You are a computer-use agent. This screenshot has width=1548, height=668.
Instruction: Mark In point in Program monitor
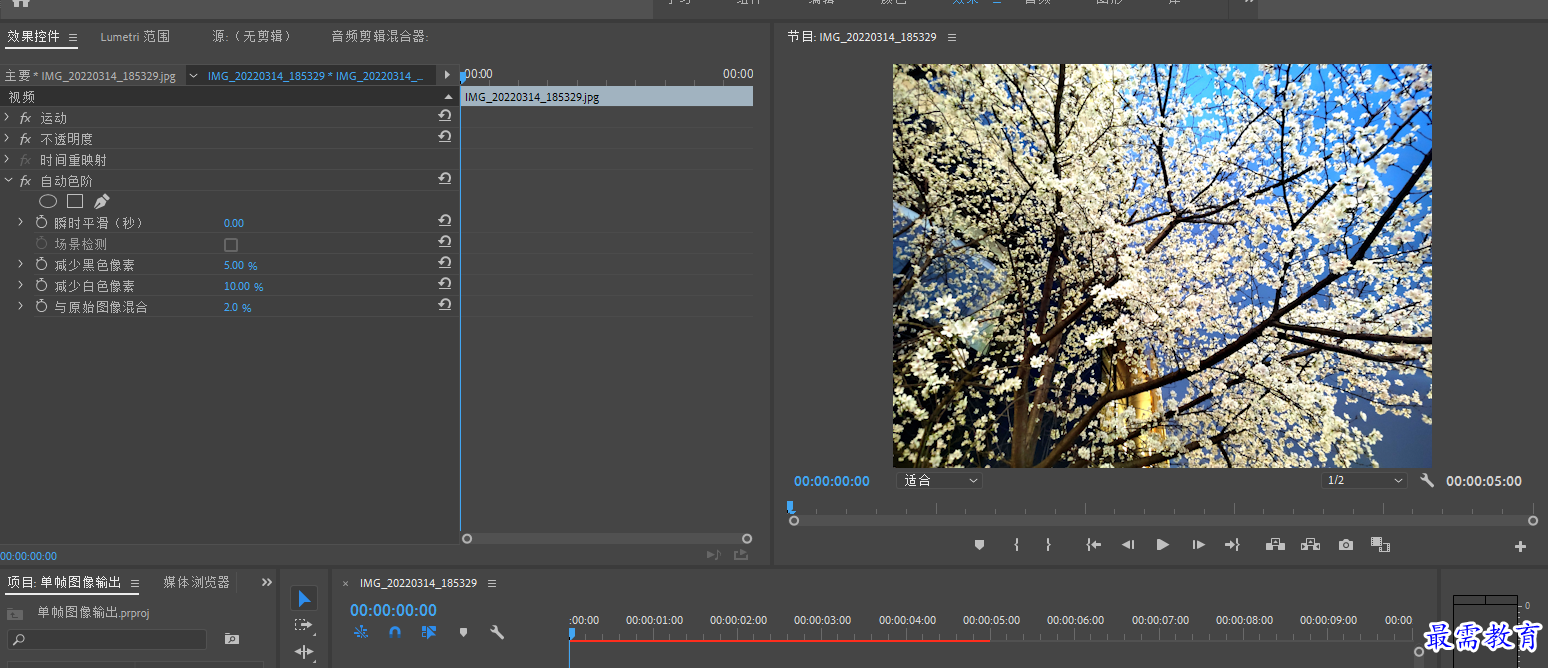click(x=1016, y=545)
